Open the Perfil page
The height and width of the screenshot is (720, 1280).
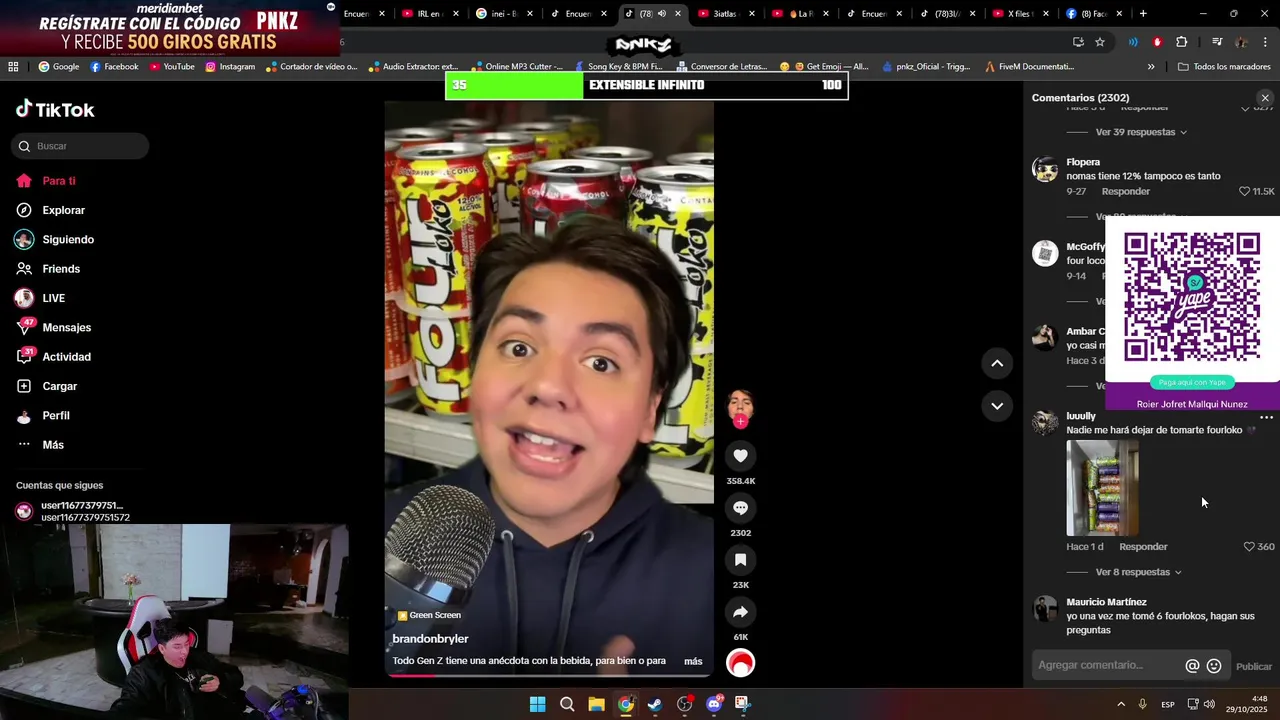coord(43,416)
